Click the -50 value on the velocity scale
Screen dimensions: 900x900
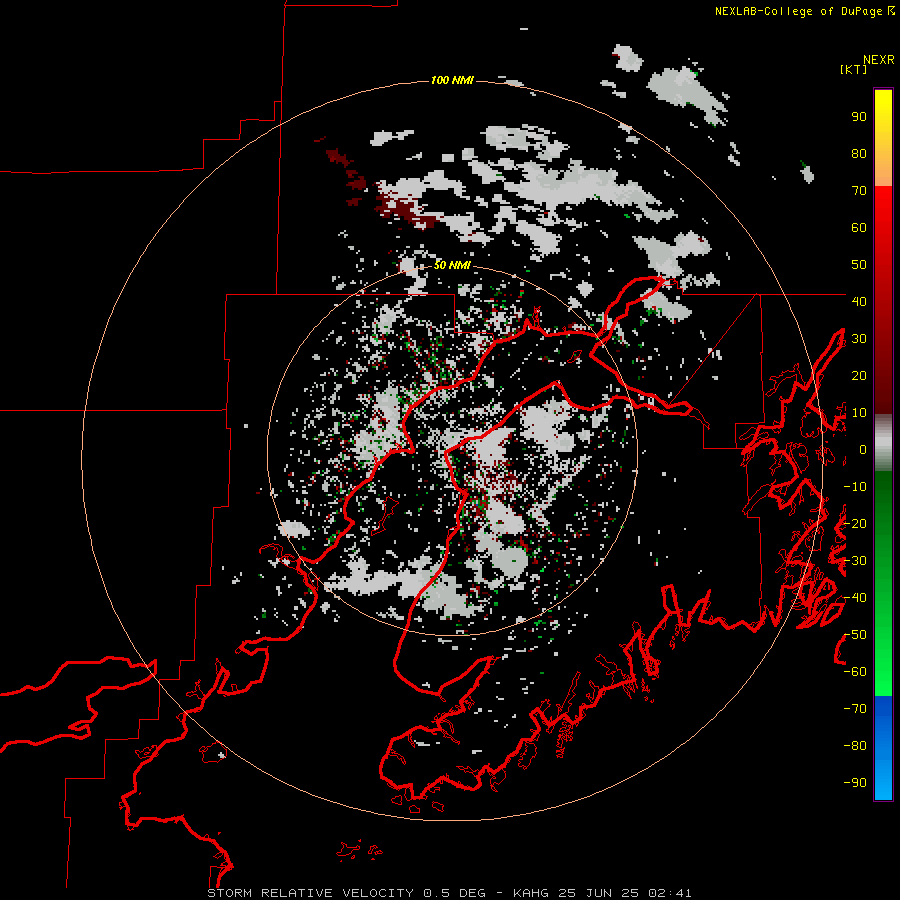click(x=855, y=635)
